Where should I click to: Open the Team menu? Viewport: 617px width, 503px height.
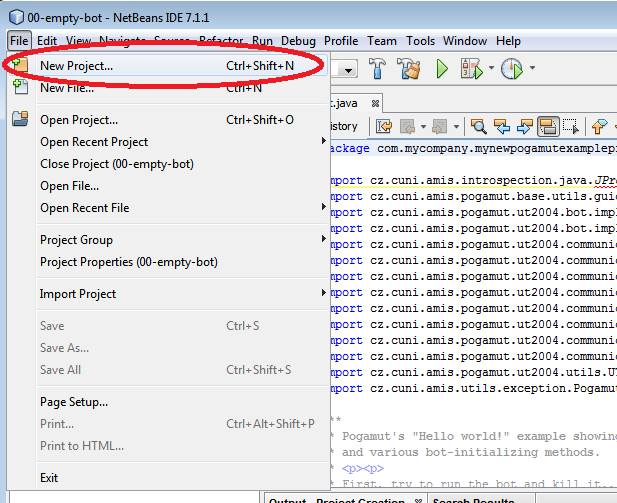tap(382, 41)
